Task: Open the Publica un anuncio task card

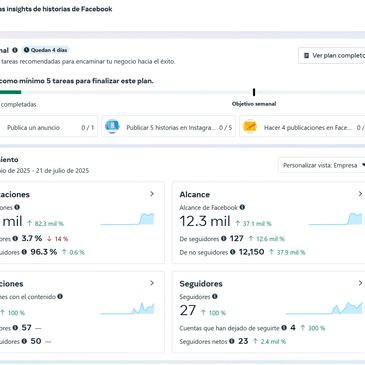Action: [x=48, y=126]
